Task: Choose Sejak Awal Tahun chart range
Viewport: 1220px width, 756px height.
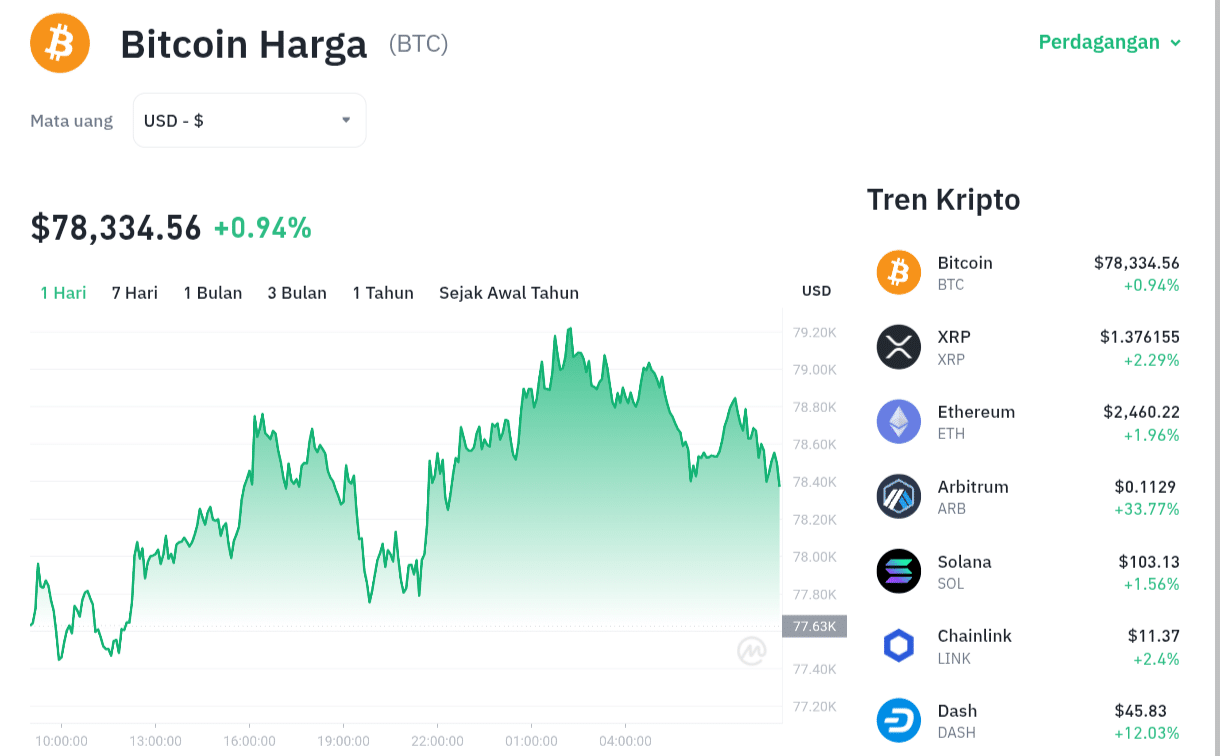Action: tap(509, 293)
